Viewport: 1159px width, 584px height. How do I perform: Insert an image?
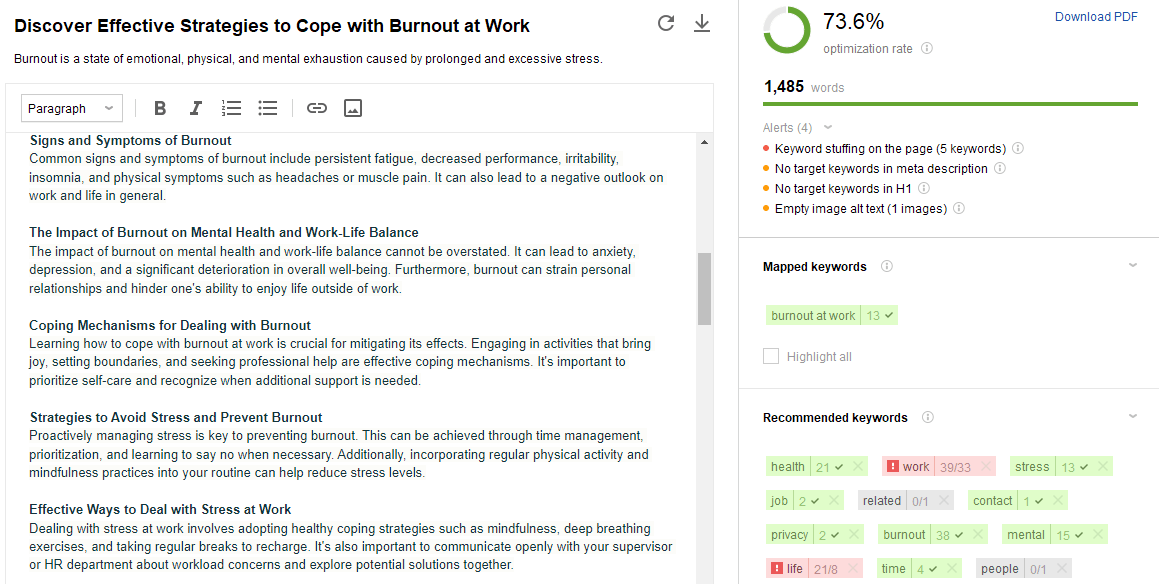353,109
